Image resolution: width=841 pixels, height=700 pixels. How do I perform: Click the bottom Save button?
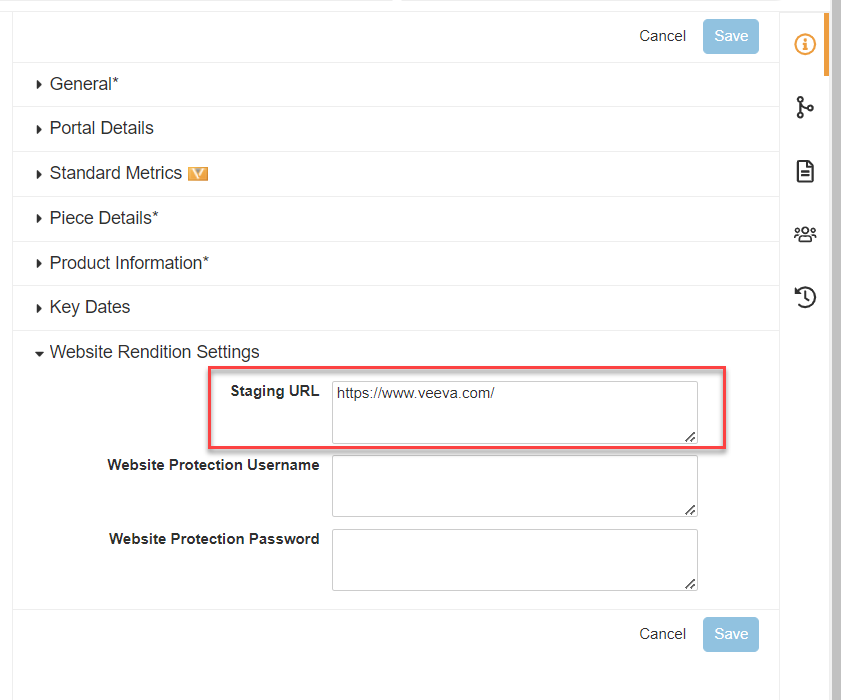731,634
